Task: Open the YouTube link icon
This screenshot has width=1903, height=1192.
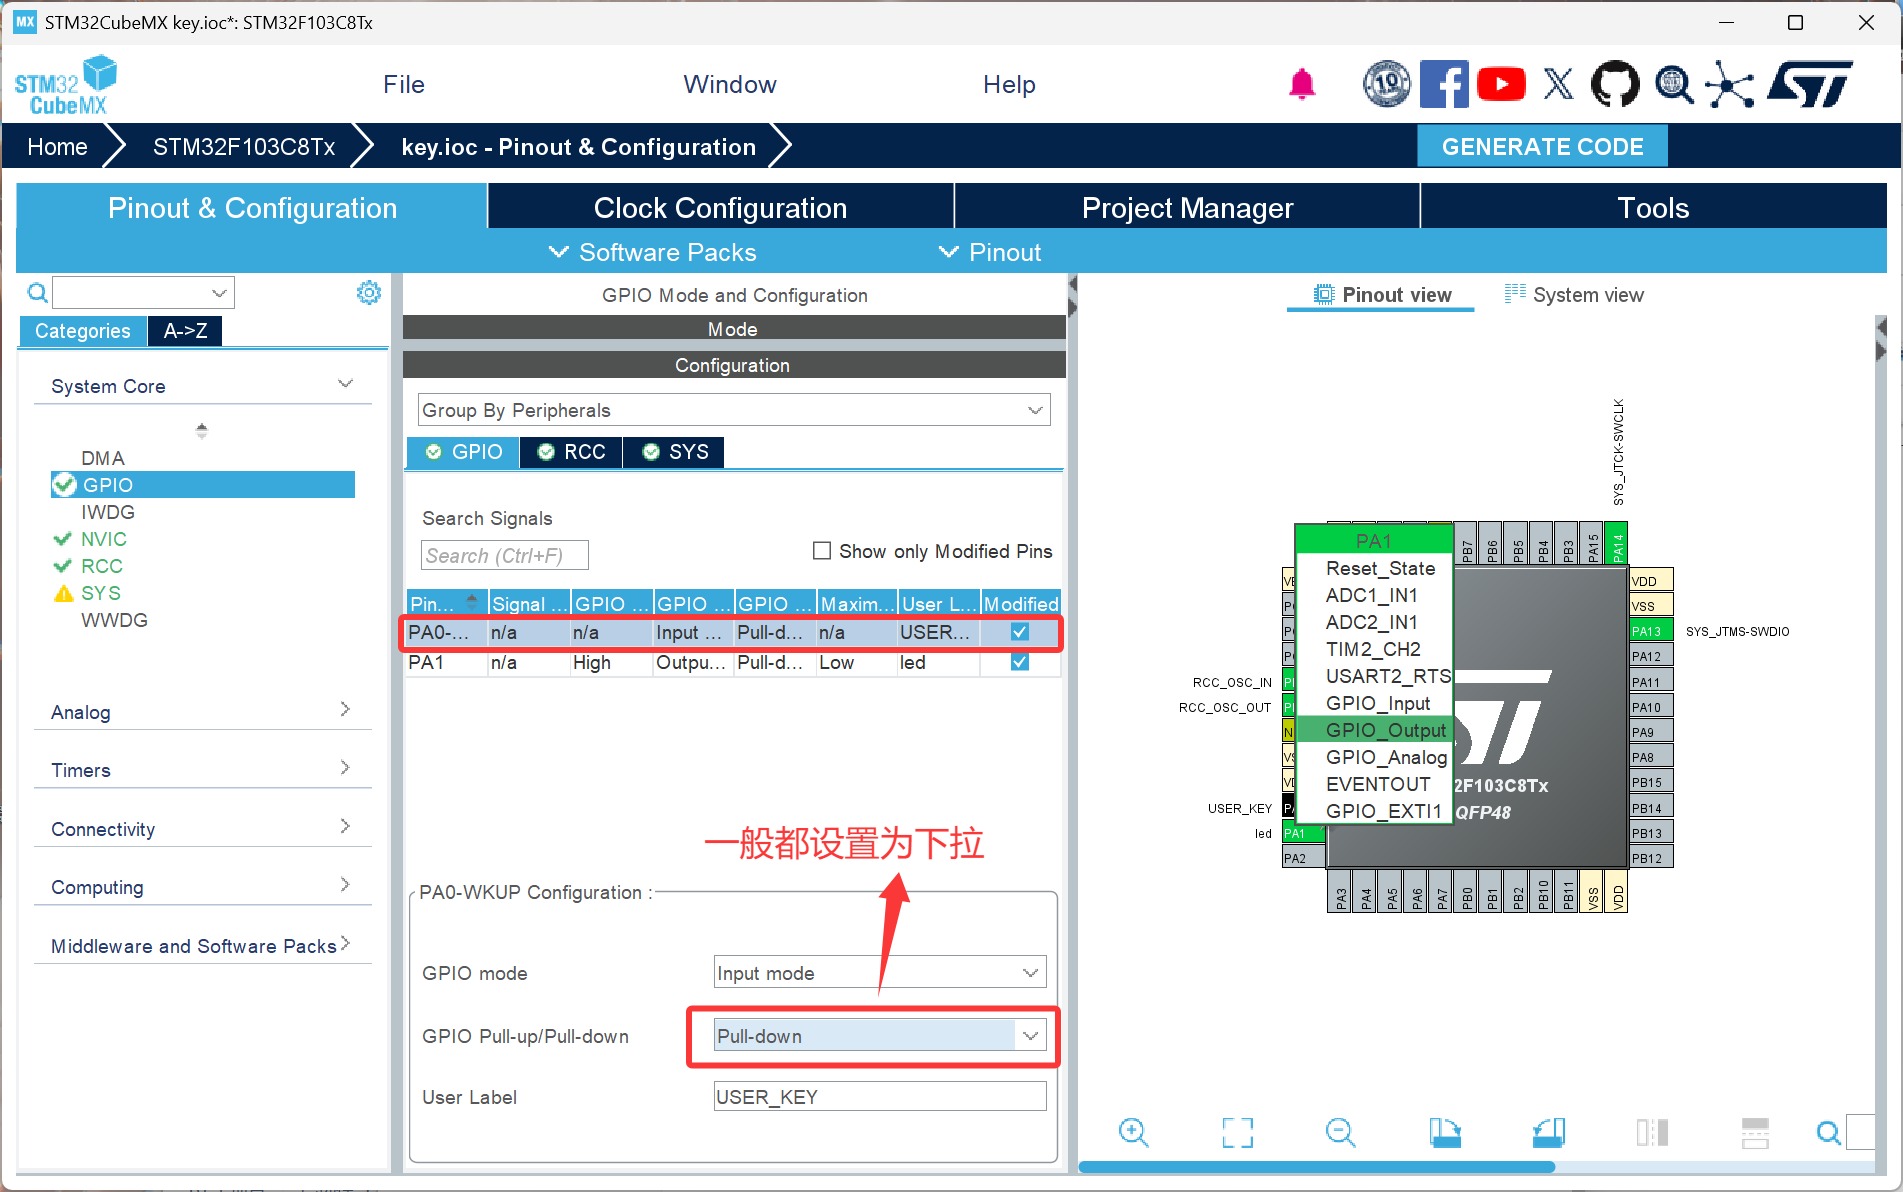Action: (x=1501, y=85)
